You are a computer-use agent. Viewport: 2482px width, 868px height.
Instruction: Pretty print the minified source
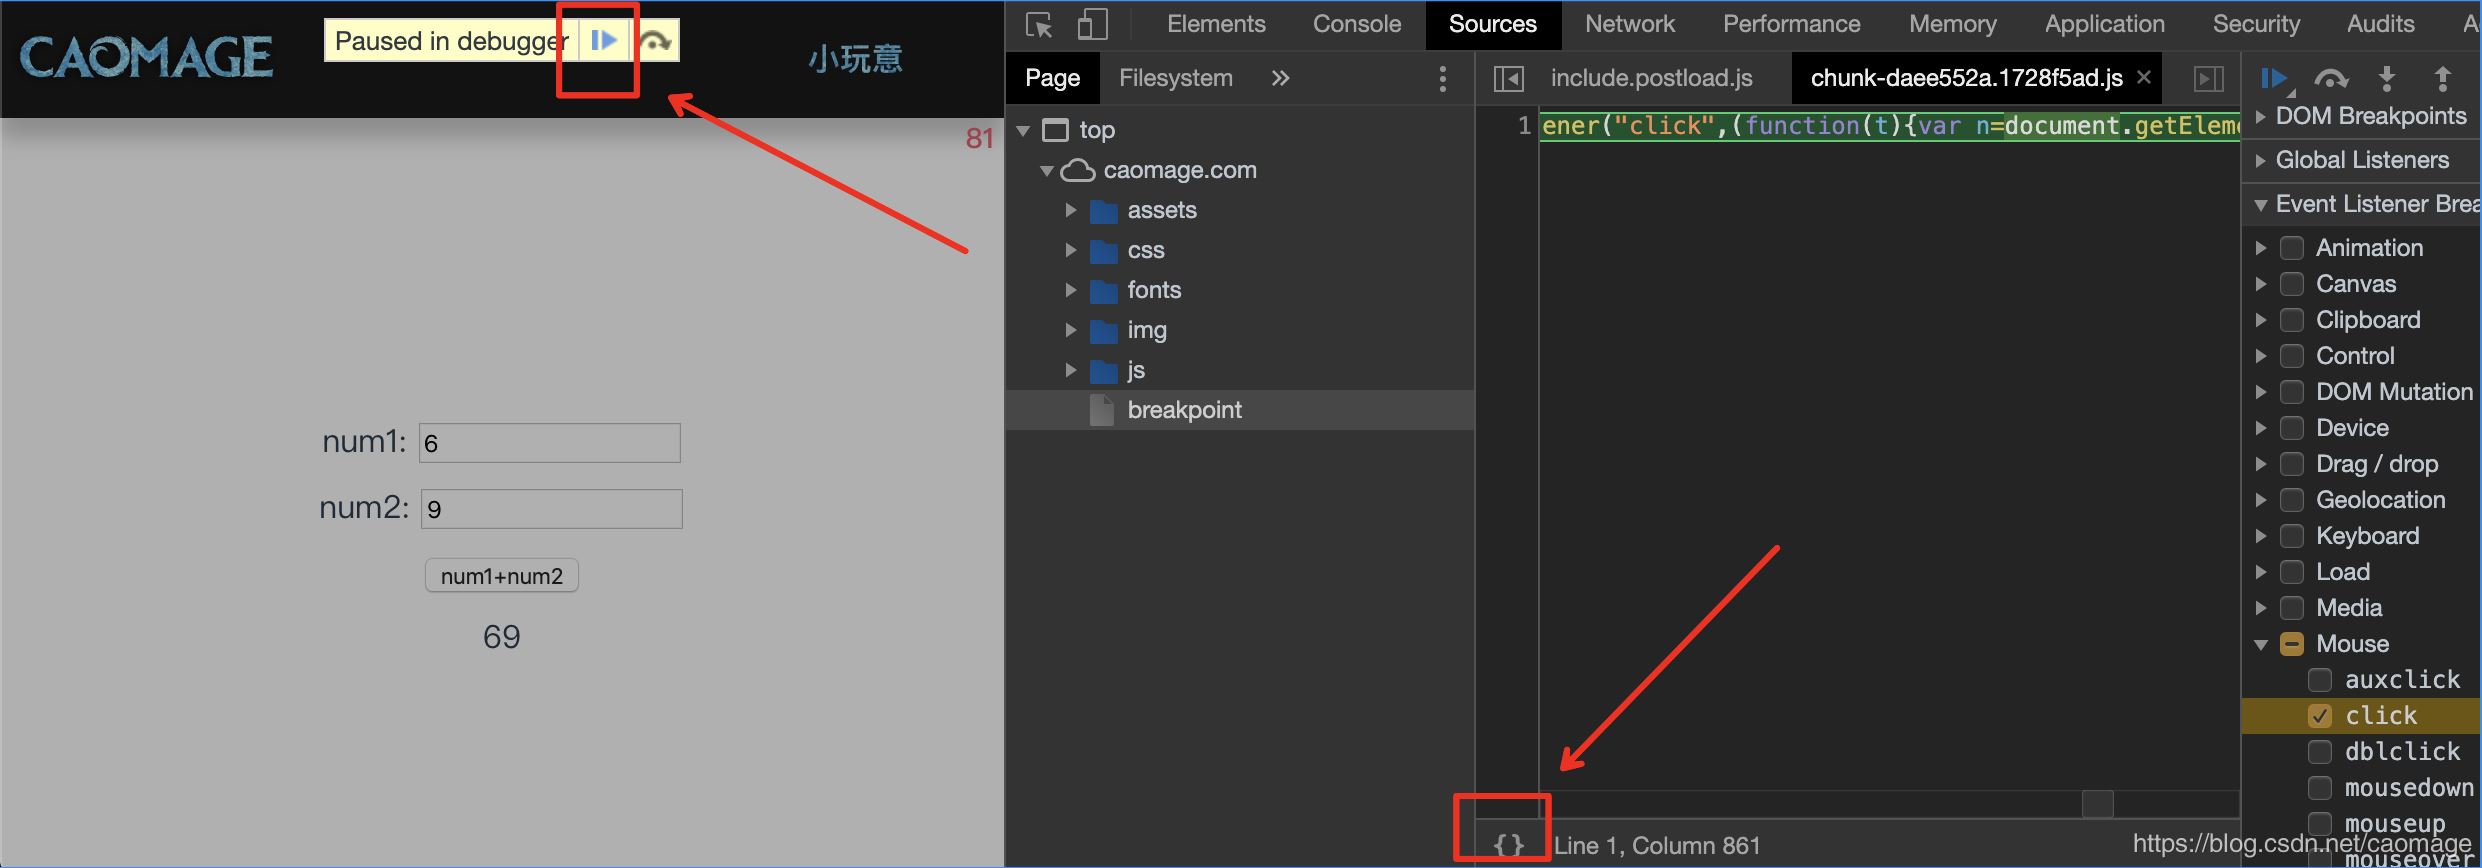1509,845
